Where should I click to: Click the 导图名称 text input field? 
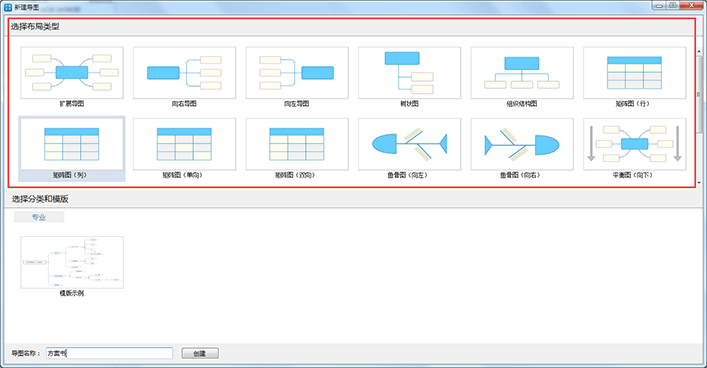(110, 353)
